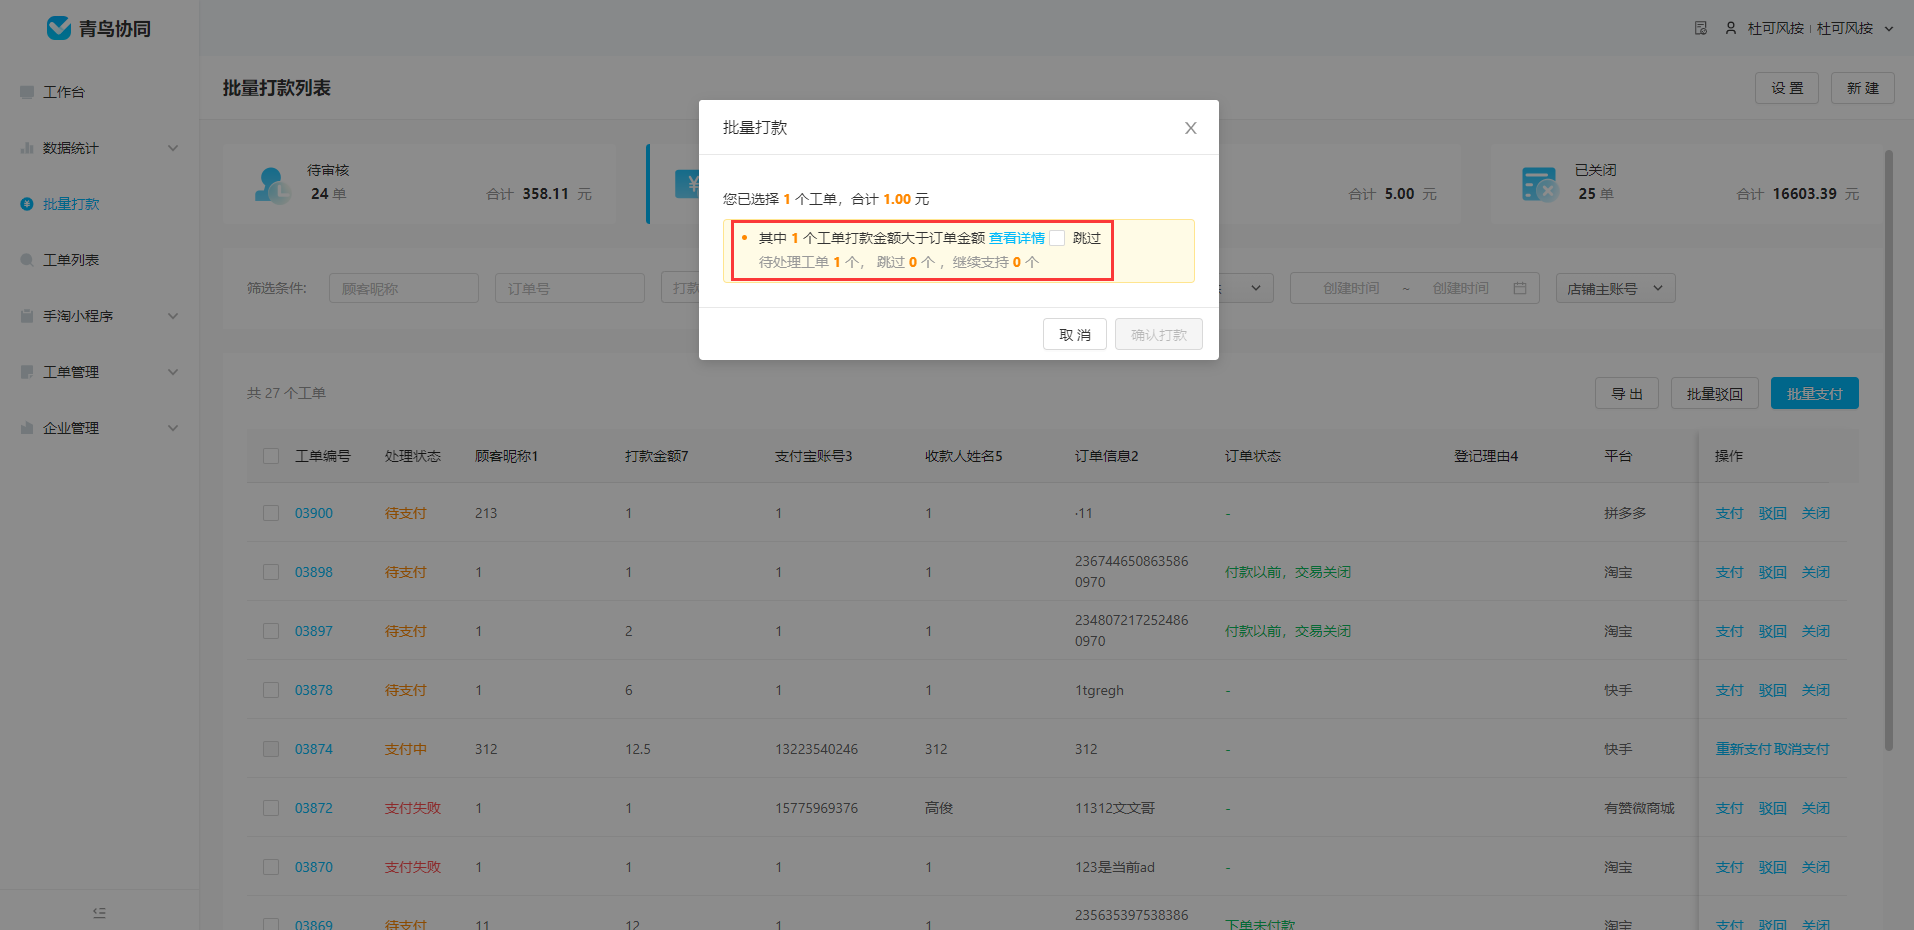Open the 查看详情 link
The height and width of the screenshot is (930, 1914).
coord(1016,238)
